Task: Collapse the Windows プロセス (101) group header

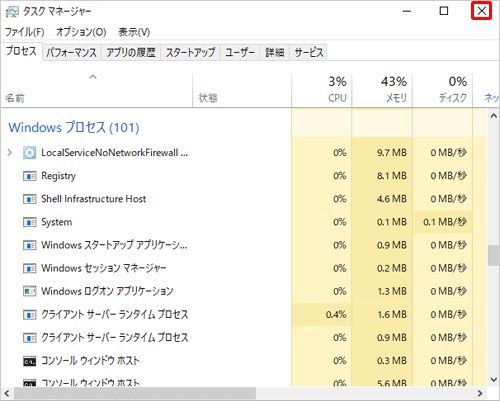Action: pyautogui.click(x=74, y=127)
